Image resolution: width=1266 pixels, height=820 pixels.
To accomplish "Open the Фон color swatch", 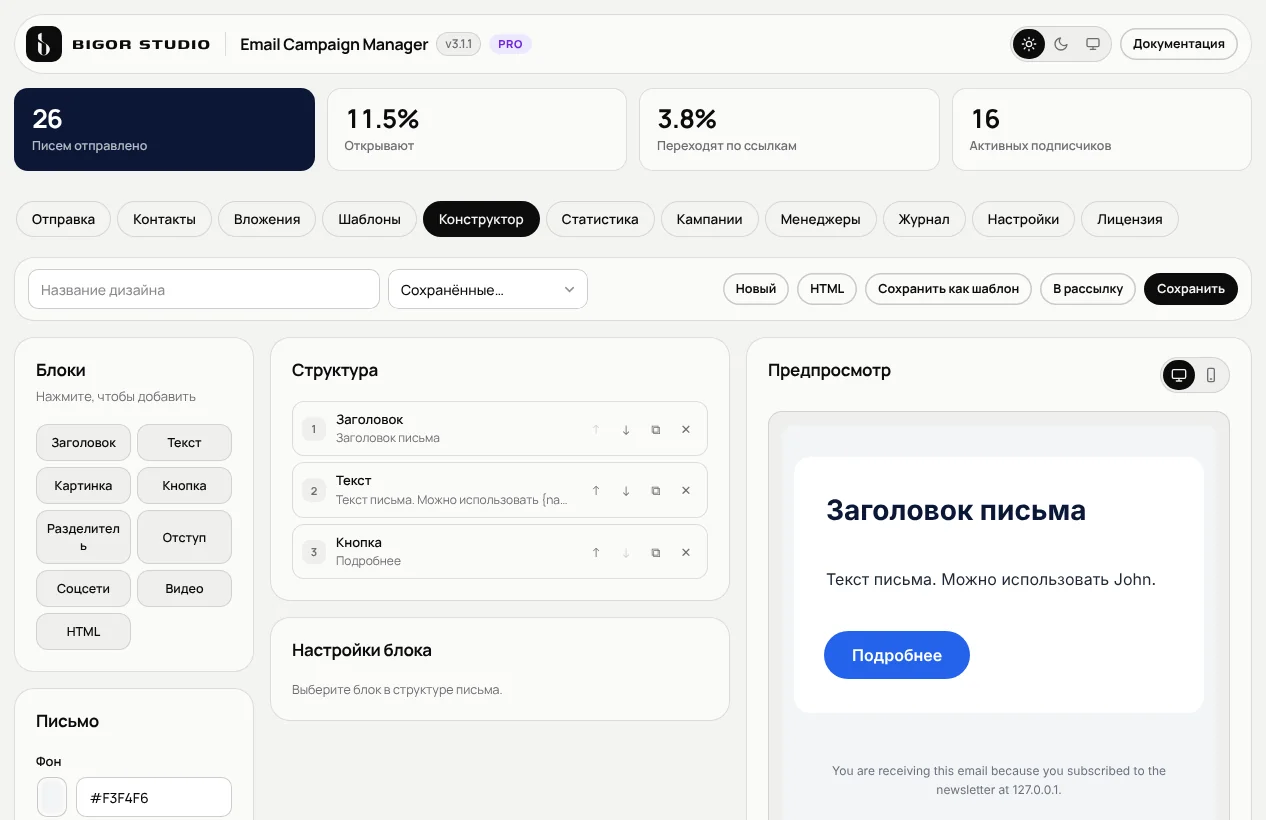I will click(52, 797).
